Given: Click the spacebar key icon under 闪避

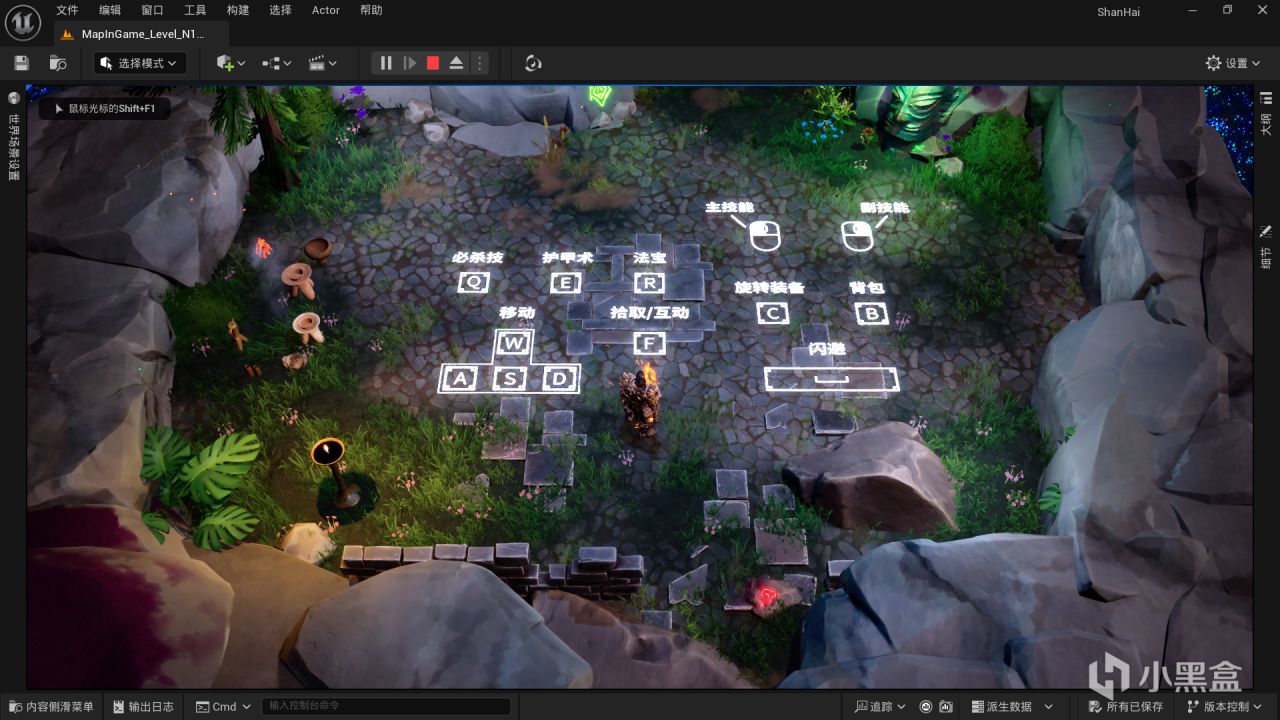Looking at the screenshot, I should [x=831, y=379].
